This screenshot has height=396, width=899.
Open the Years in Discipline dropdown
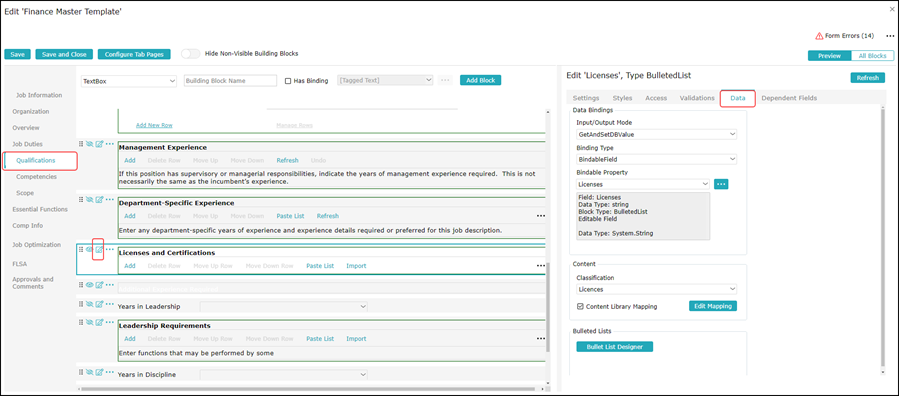click(284, 375)
